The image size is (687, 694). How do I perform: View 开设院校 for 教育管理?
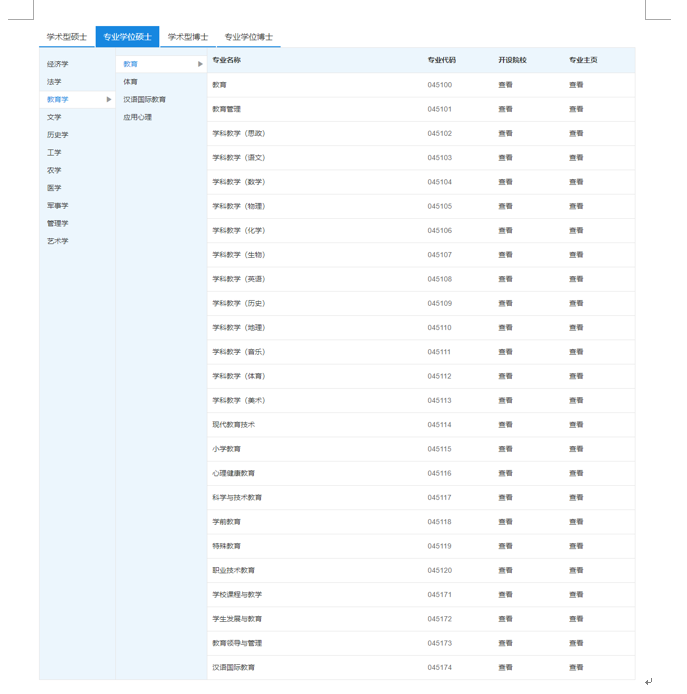click(505, 109)
